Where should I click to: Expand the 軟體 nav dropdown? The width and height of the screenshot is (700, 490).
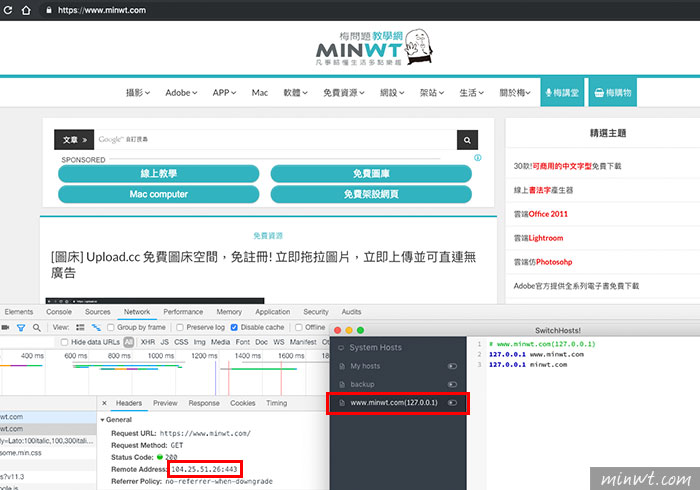coord(296,93)
